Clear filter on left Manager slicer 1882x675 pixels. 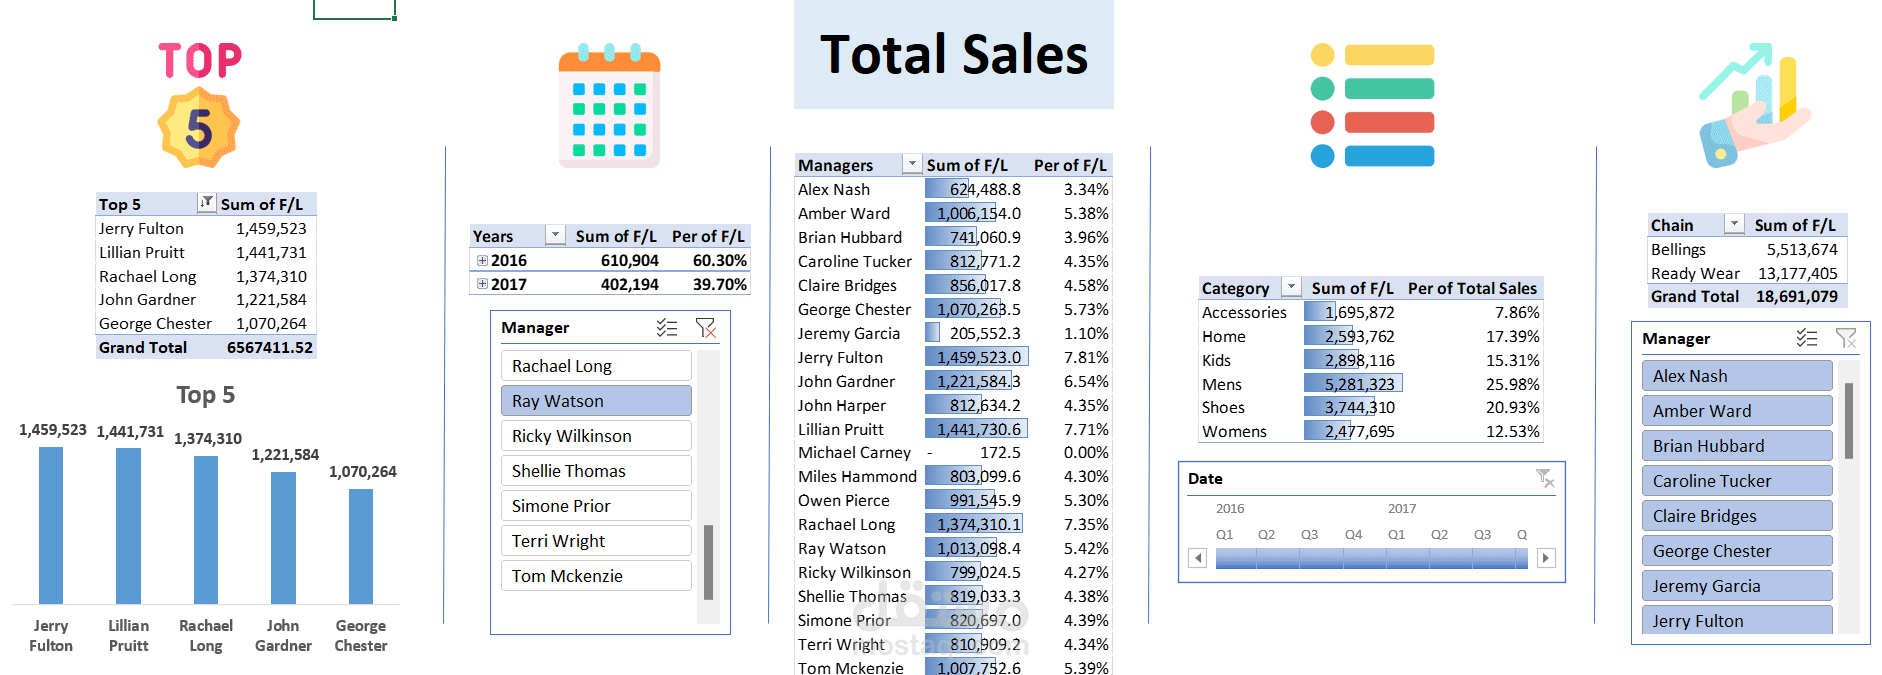point(705,328)
